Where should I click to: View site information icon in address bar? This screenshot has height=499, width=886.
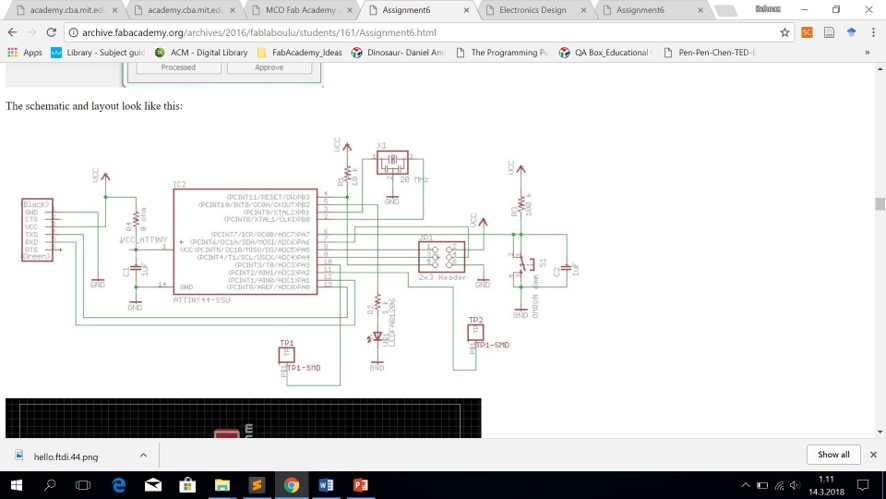[73, 33]
